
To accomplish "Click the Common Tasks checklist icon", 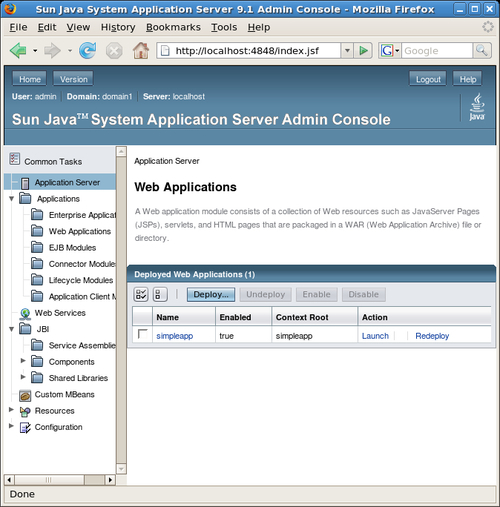I will 15,159.
